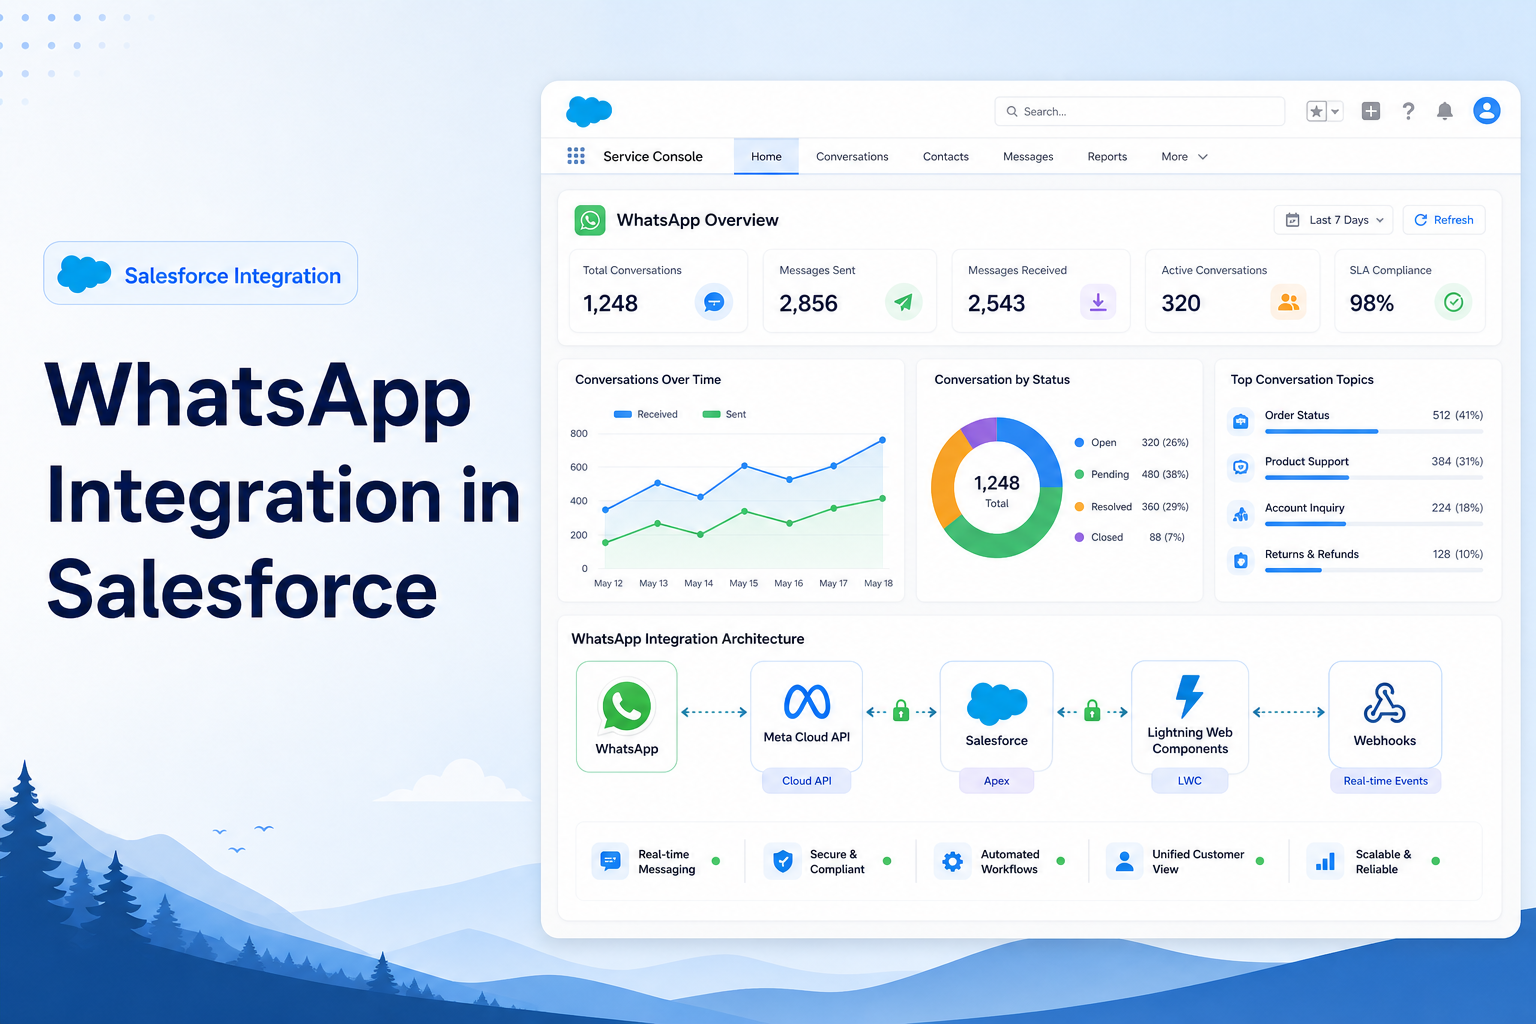Viewport: 1536px width, 1024px height.
Task: Click the Salesforce cloud logo in header
Action: click(589, 111)
